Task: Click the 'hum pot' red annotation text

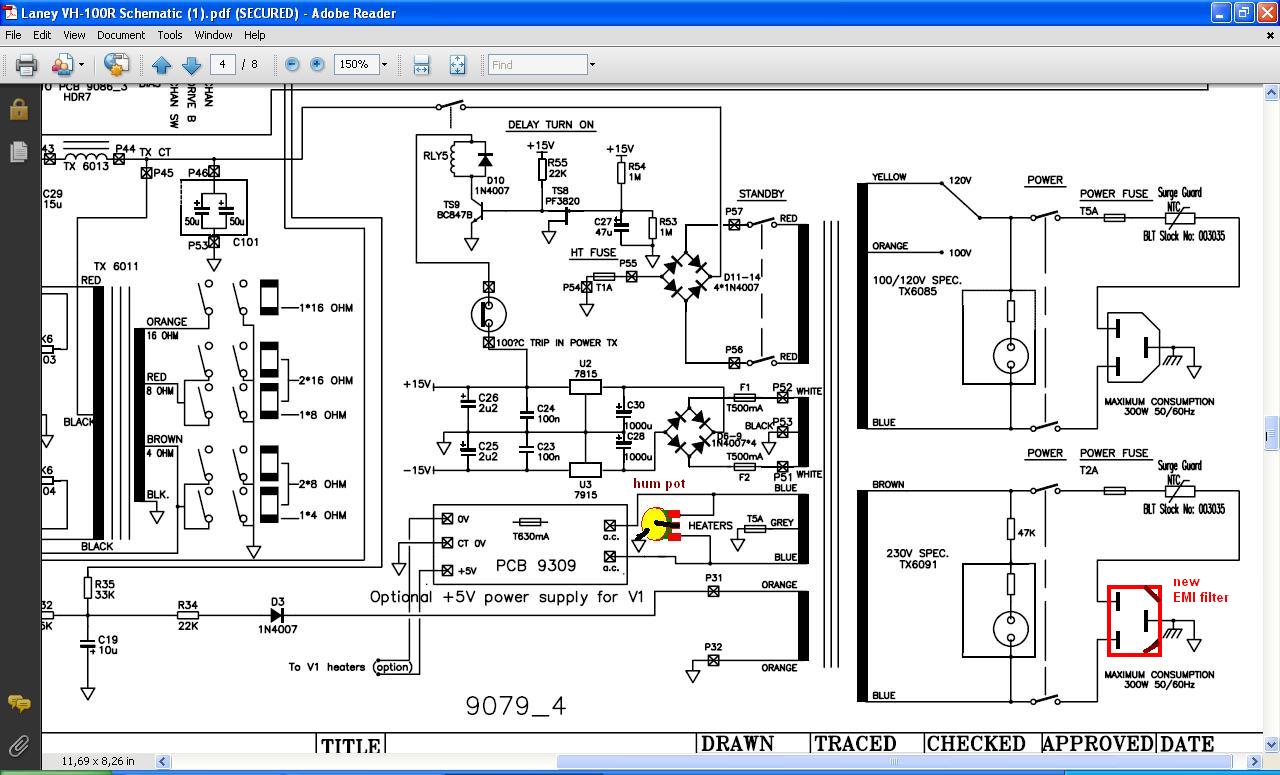Action: (x=659, y=484)
